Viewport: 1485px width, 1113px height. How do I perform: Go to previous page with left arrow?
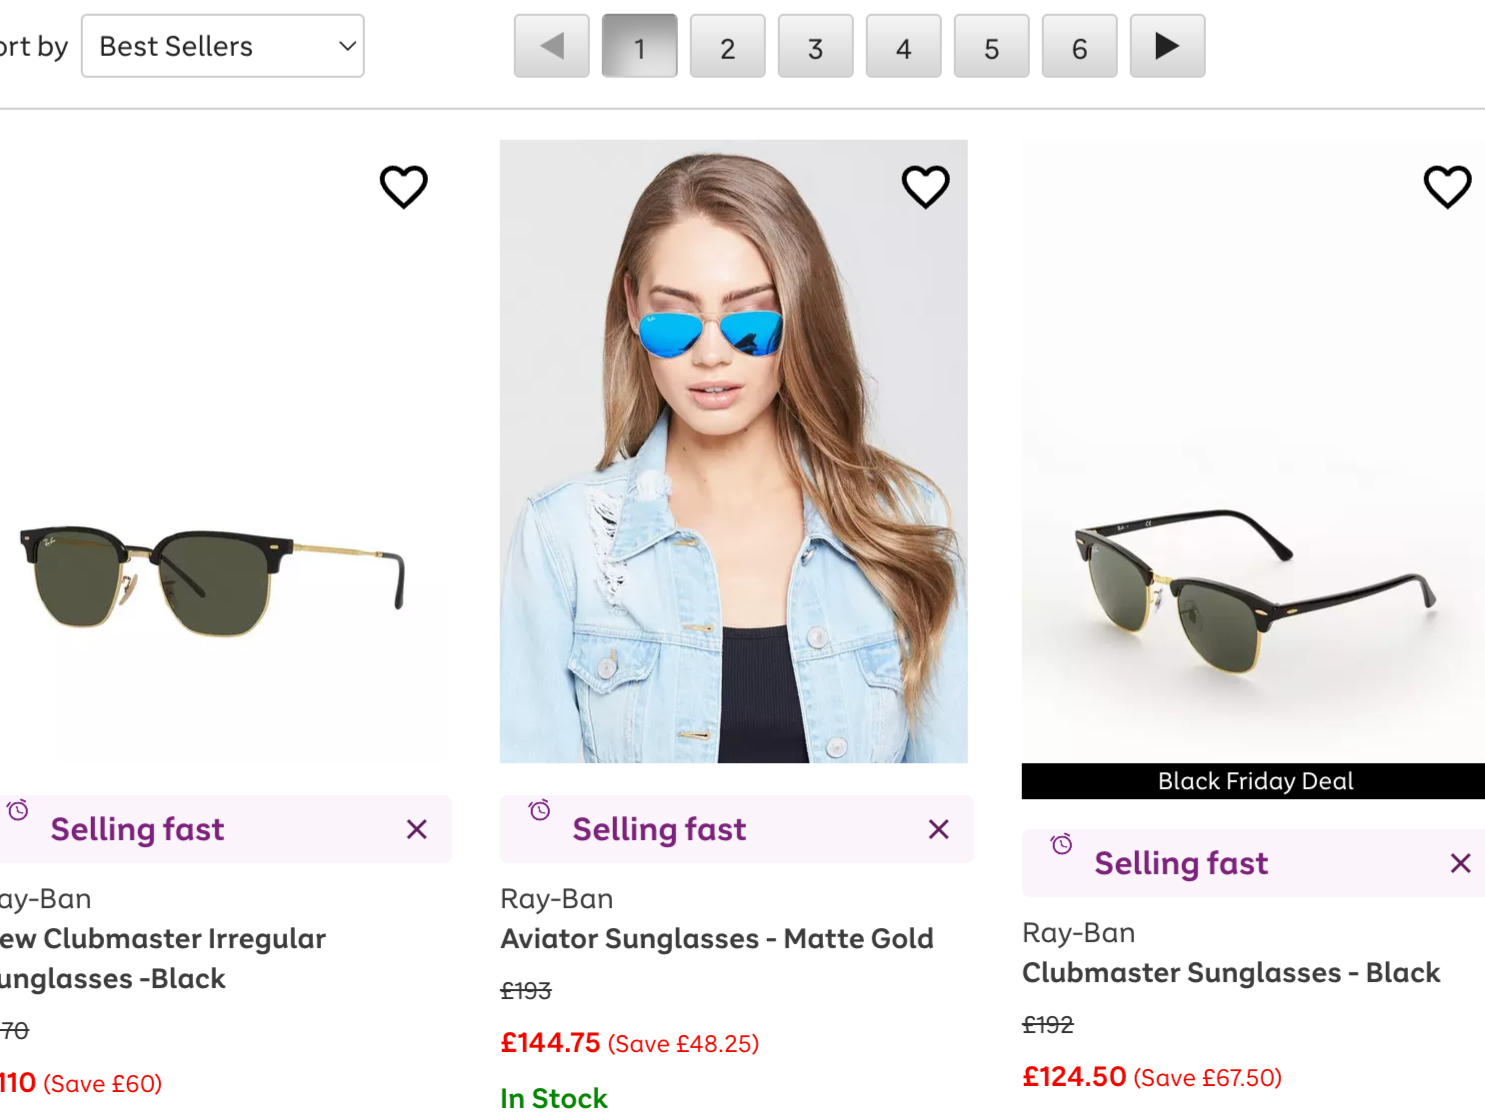[x=552, y=46]
